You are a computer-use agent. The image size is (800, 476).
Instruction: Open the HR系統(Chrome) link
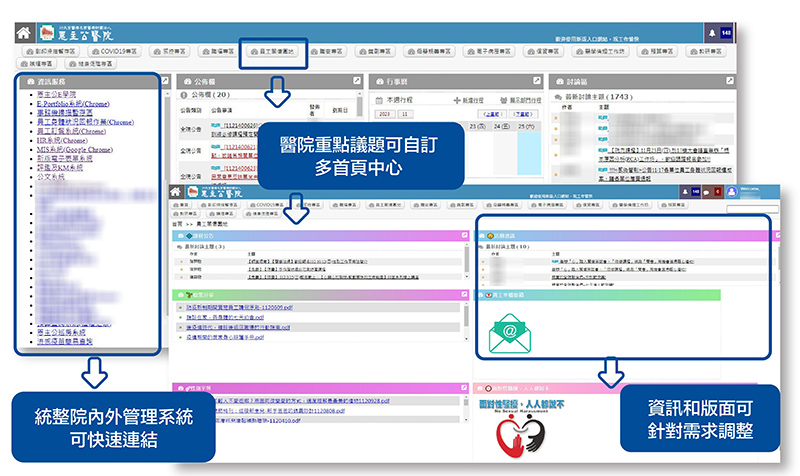point(62,140)
